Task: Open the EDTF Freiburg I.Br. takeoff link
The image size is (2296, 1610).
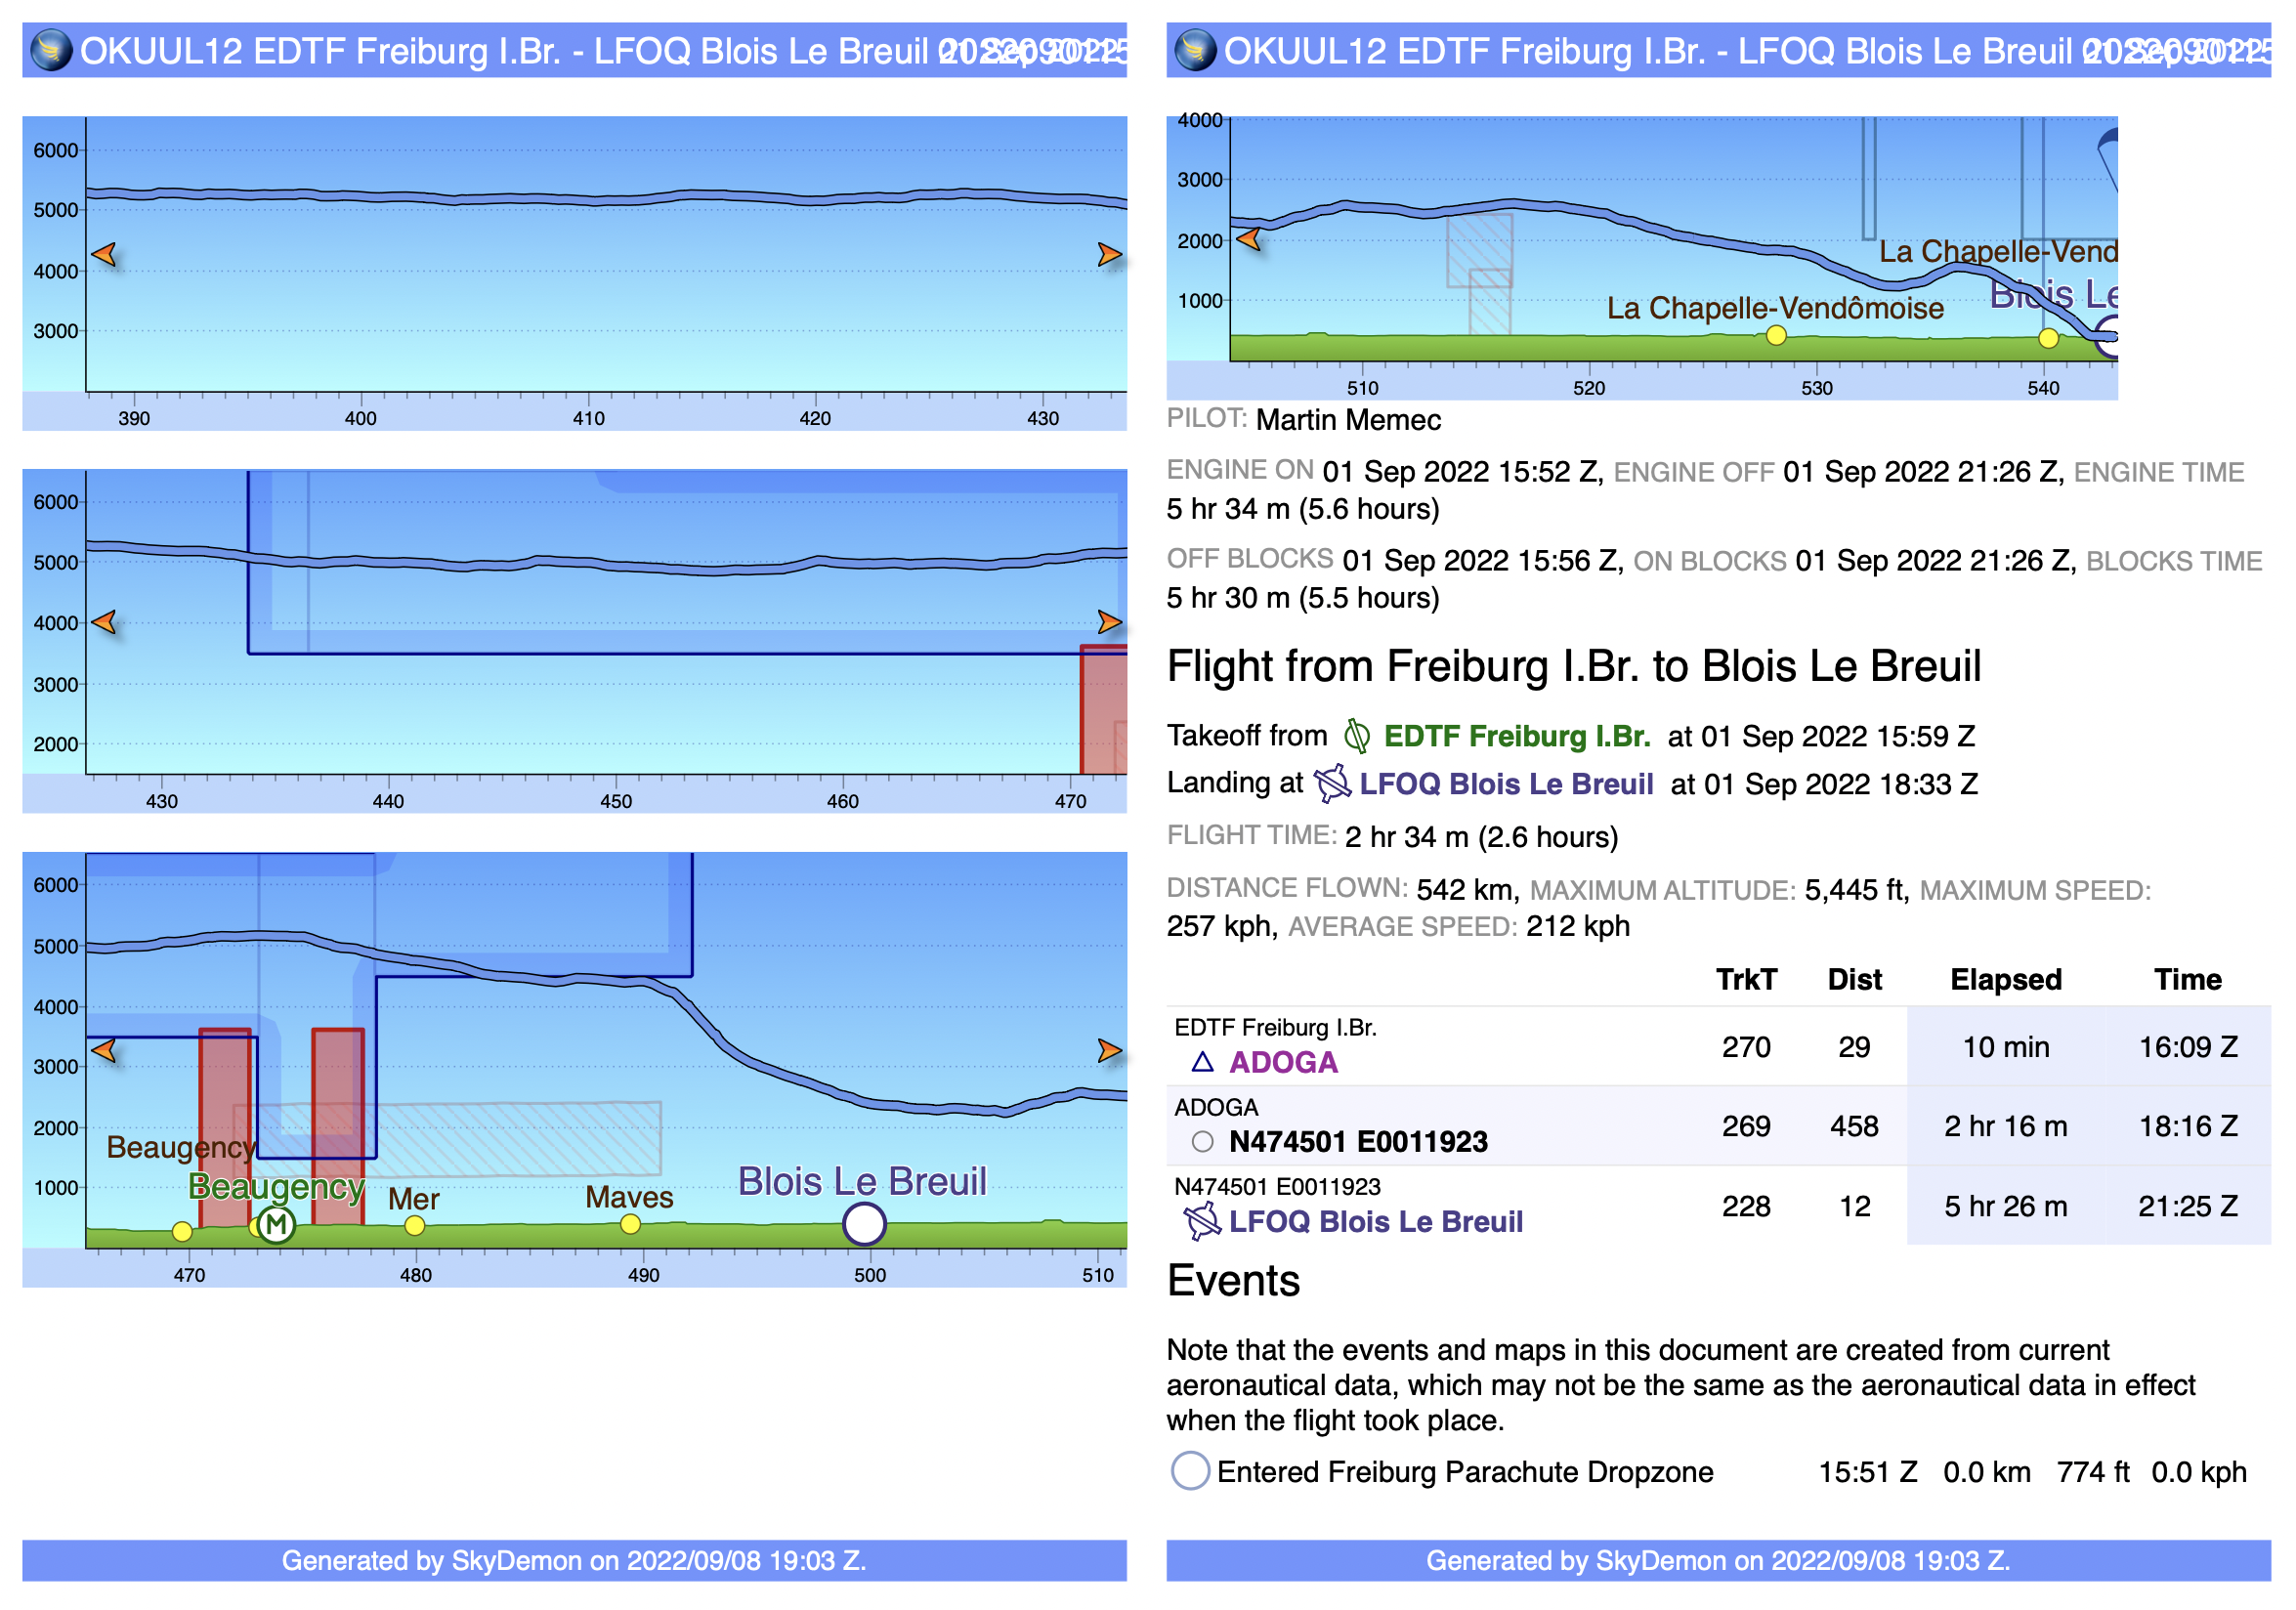Action: click(1516, 736)
